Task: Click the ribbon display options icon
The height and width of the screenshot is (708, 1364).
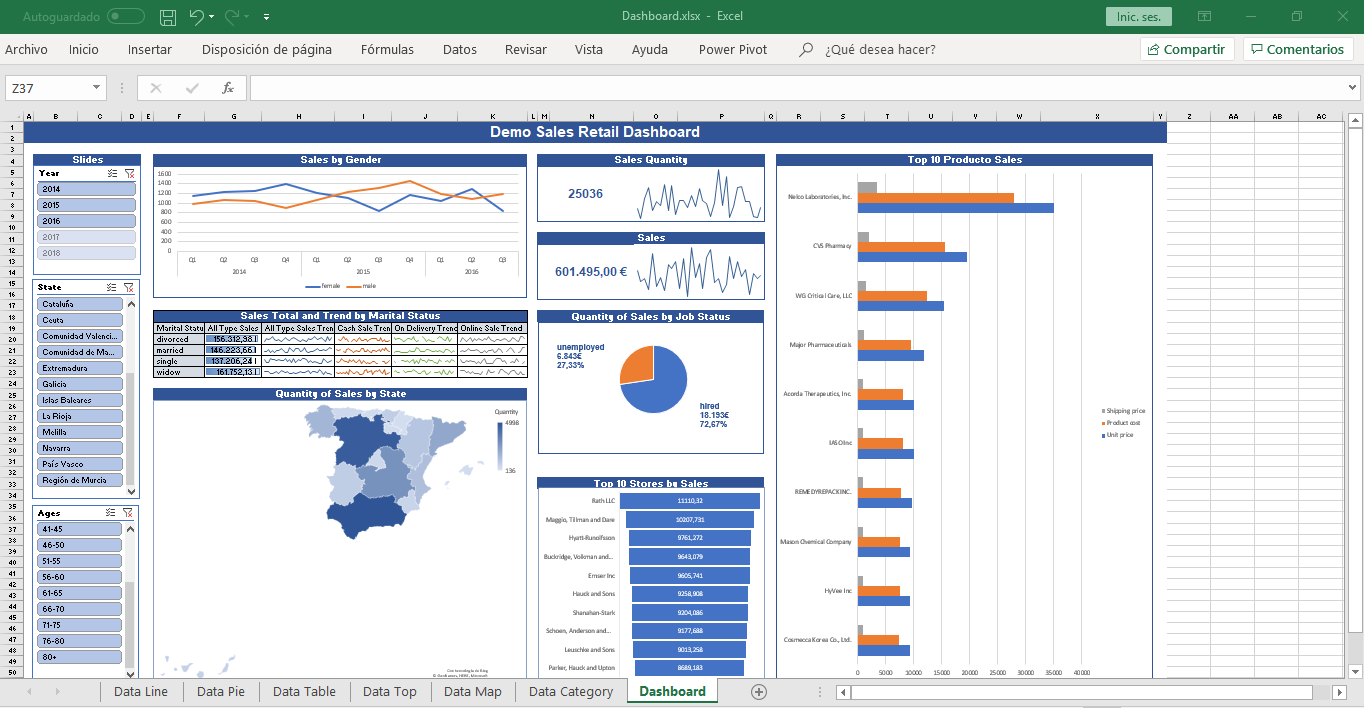Action: [1205, 17]
